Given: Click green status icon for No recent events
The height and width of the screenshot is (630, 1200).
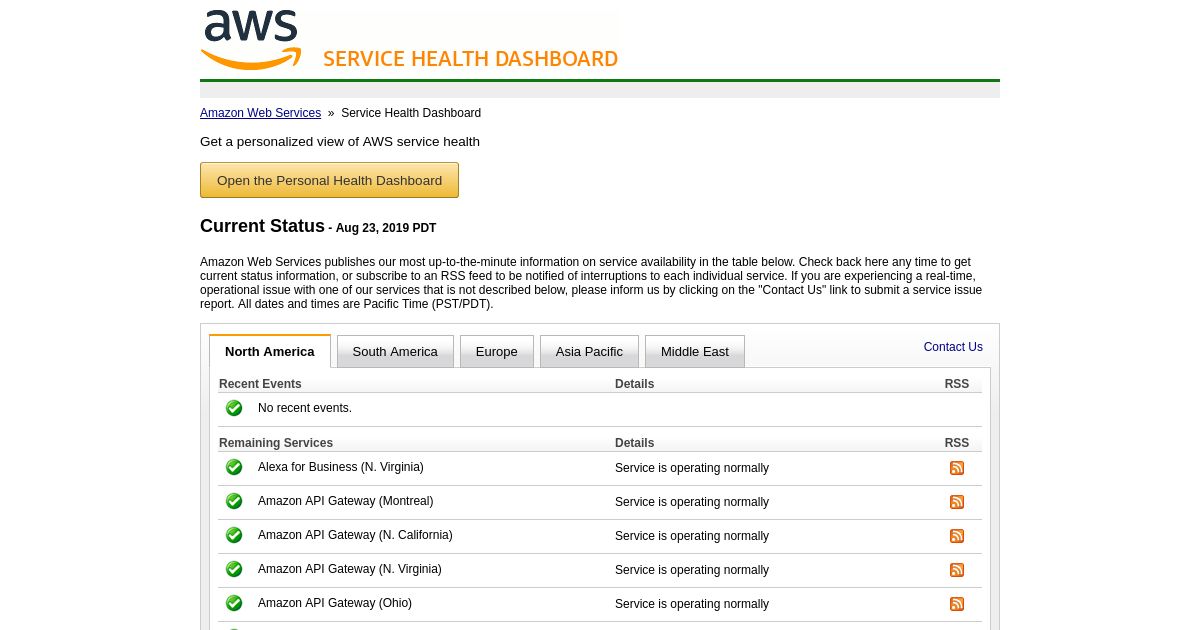Looking at the screenshot, I should (234, 408).
